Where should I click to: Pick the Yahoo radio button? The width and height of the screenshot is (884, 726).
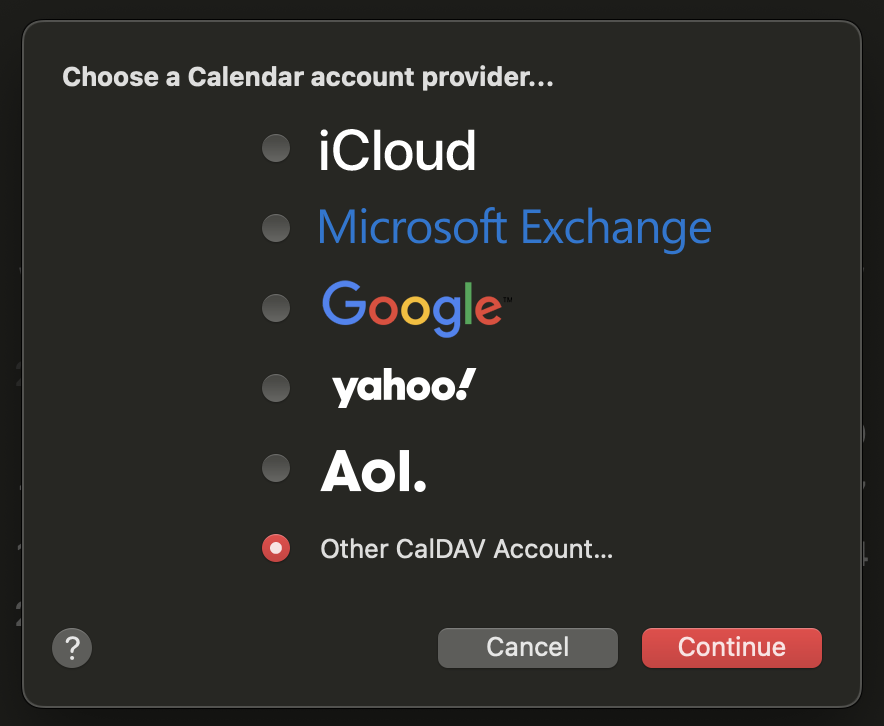pyautogui.click(x=276, y=388)
